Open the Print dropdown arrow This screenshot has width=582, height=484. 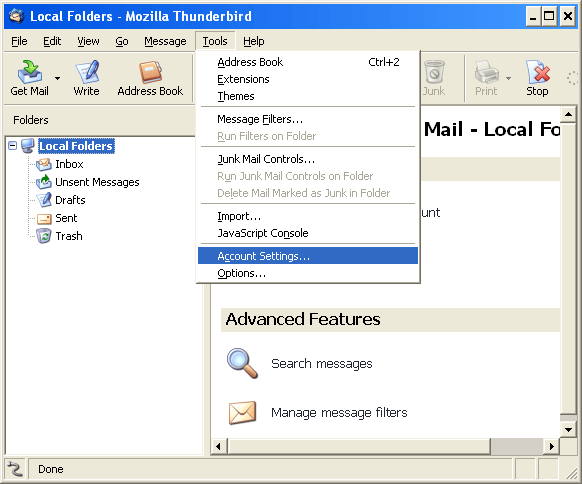tap(509, 78)
